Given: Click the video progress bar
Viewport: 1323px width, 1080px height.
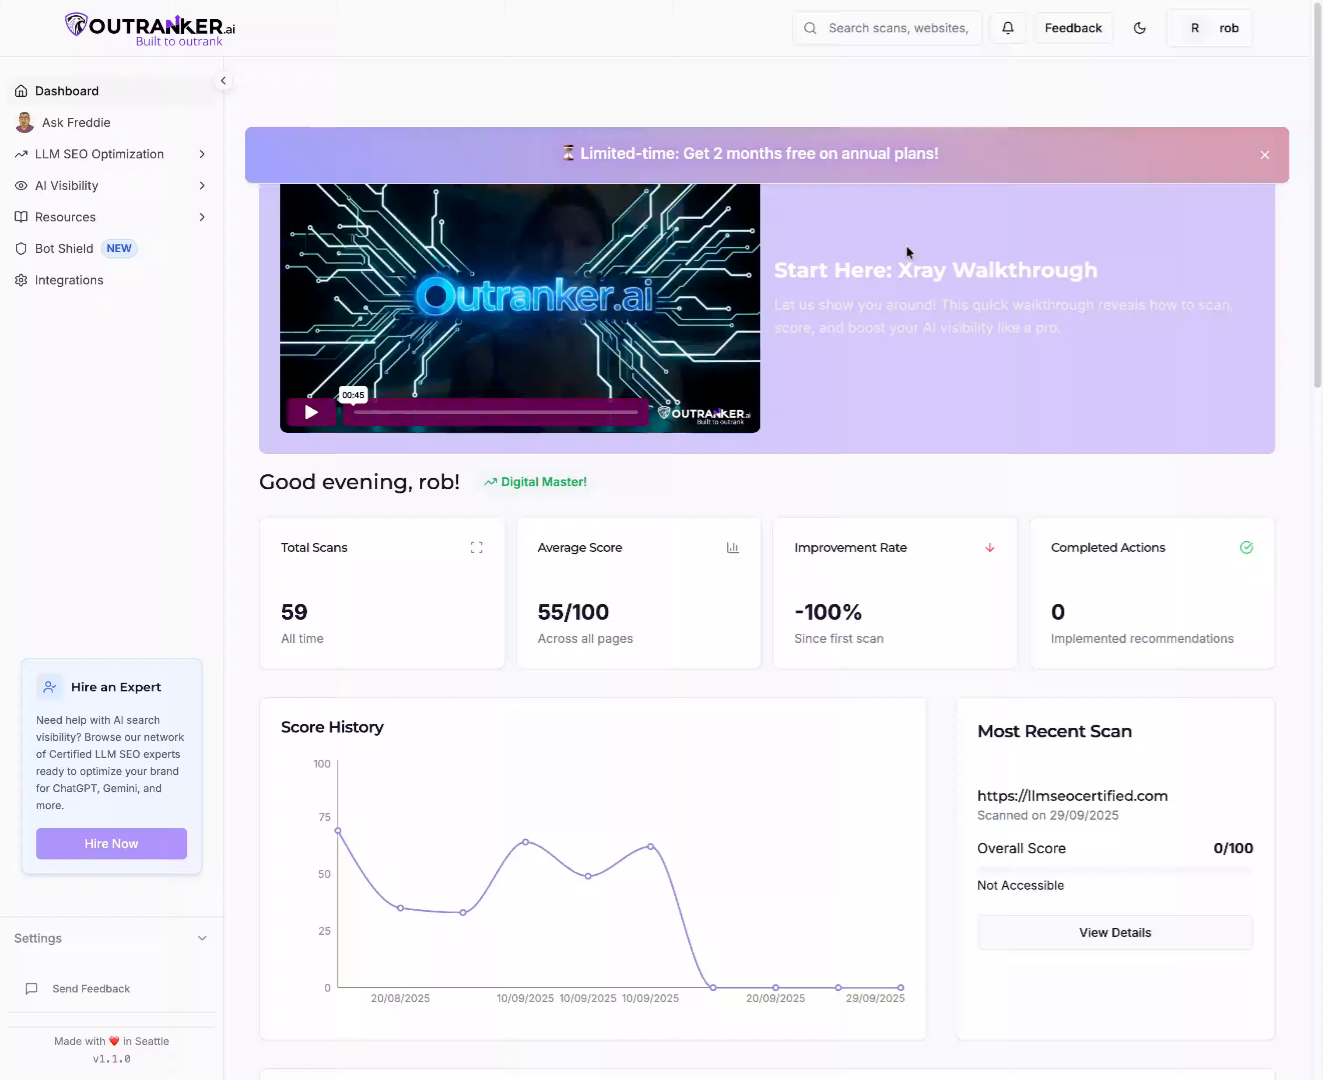Looking at the screenshot, I should click(496, 412).
